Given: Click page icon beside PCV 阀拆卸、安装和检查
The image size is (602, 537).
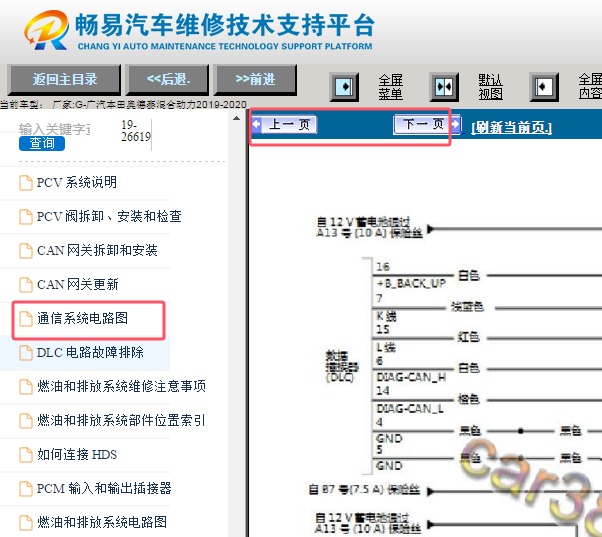Looking at the screenshot, I should pyautogui.click(x=26, y=216).
